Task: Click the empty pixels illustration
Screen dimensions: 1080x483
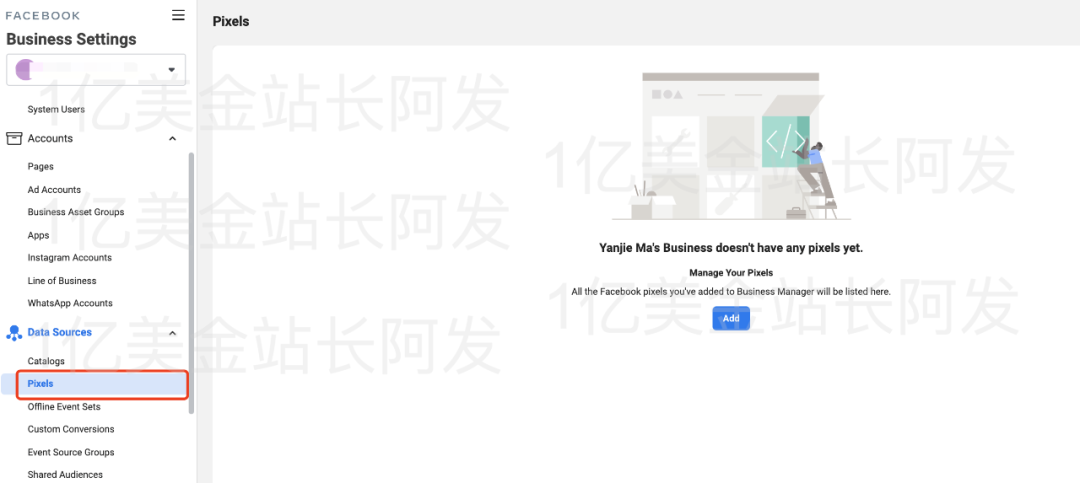Action: click(731, 146)
